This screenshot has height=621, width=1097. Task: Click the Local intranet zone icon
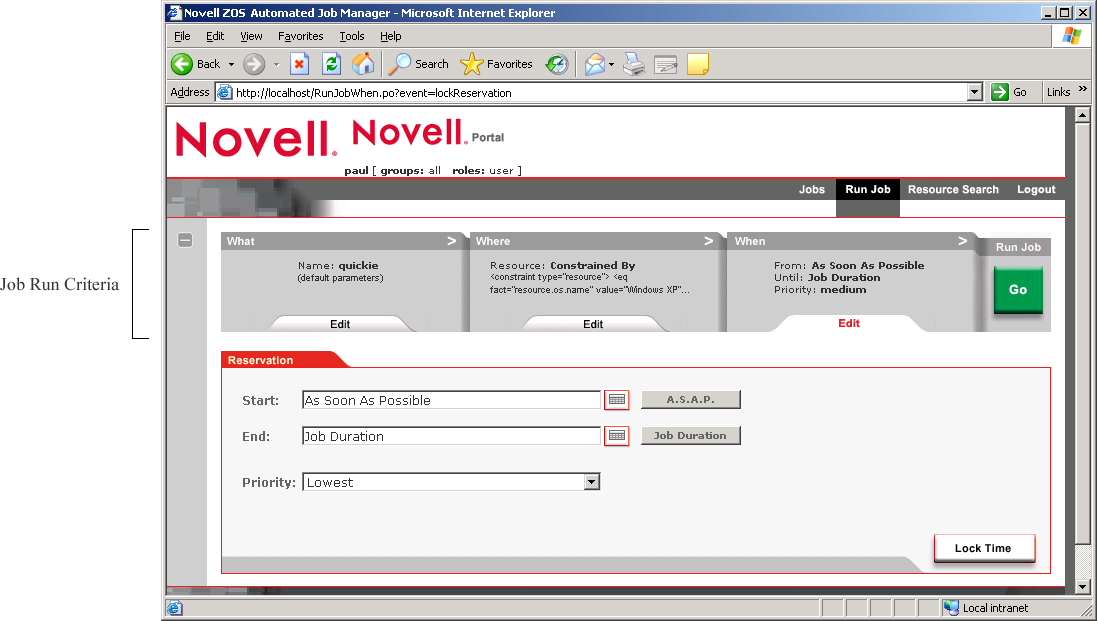(x=951, y=608)
